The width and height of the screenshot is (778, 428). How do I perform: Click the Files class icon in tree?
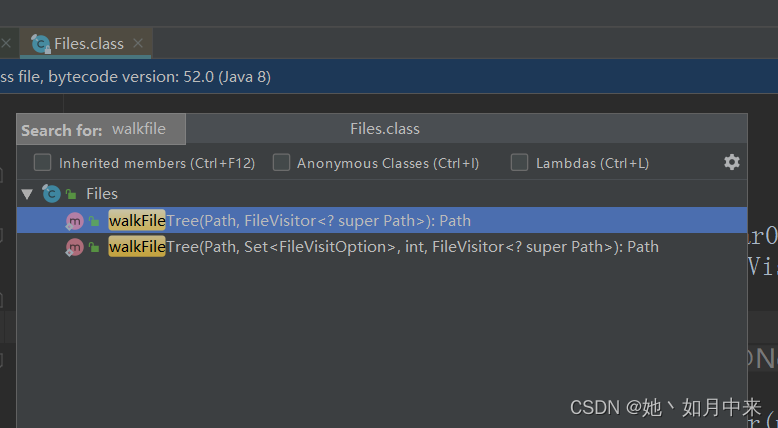(51, 193)
